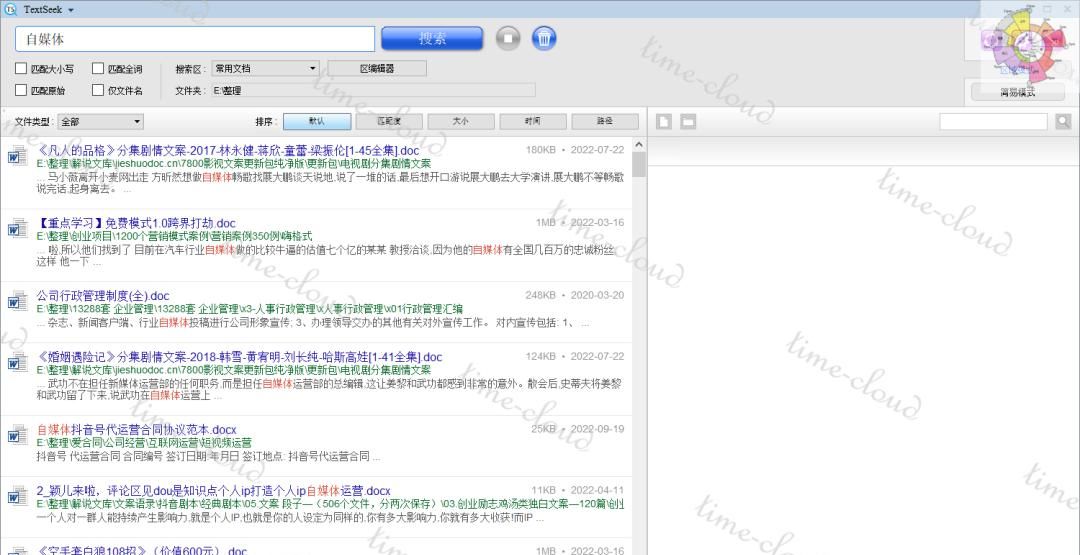Click the TextSeek logo icon in title bar
Image resolution: width=1080 pixels, height=555 pixels.
(x=11, y=8)
